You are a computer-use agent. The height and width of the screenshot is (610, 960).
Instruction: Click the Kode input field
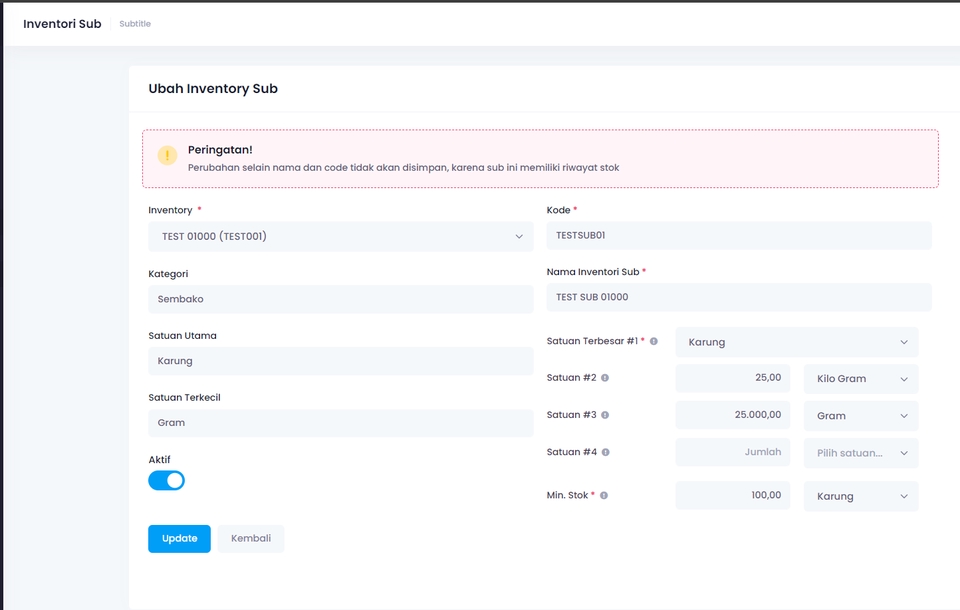pyautogui.click(x=738, y=236)
